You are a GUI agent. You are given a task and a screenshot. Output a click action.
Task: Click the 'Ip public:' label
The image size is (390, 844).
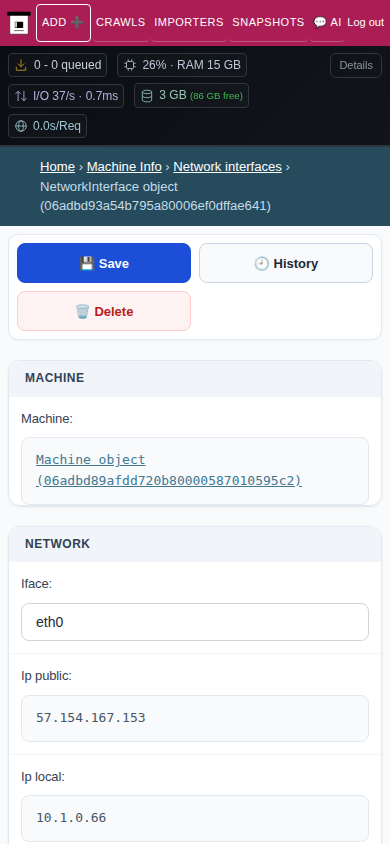(x=46, y=676)
